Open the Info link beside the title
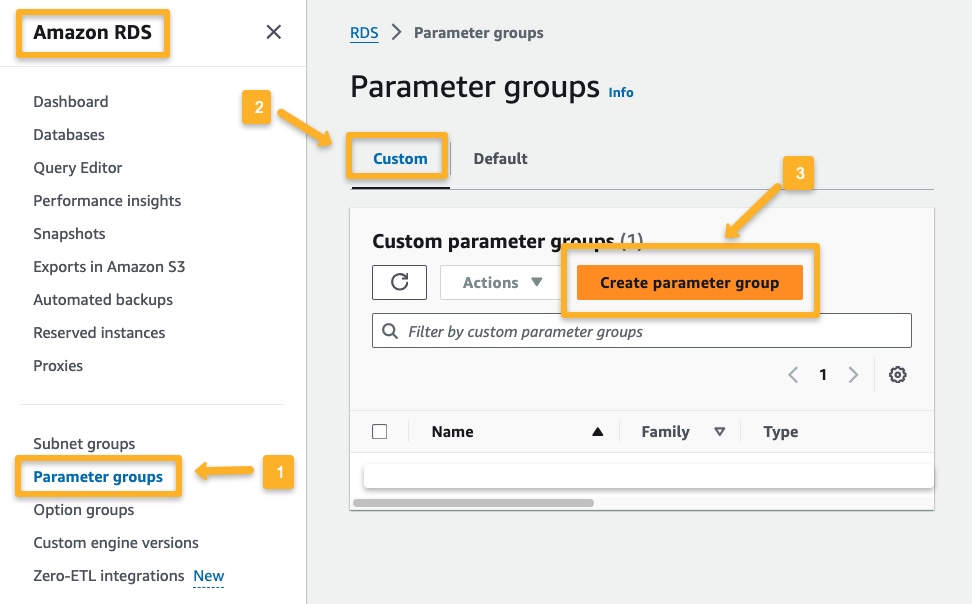Viewport: 972px width, 604px height. click(x=621, y=92)
